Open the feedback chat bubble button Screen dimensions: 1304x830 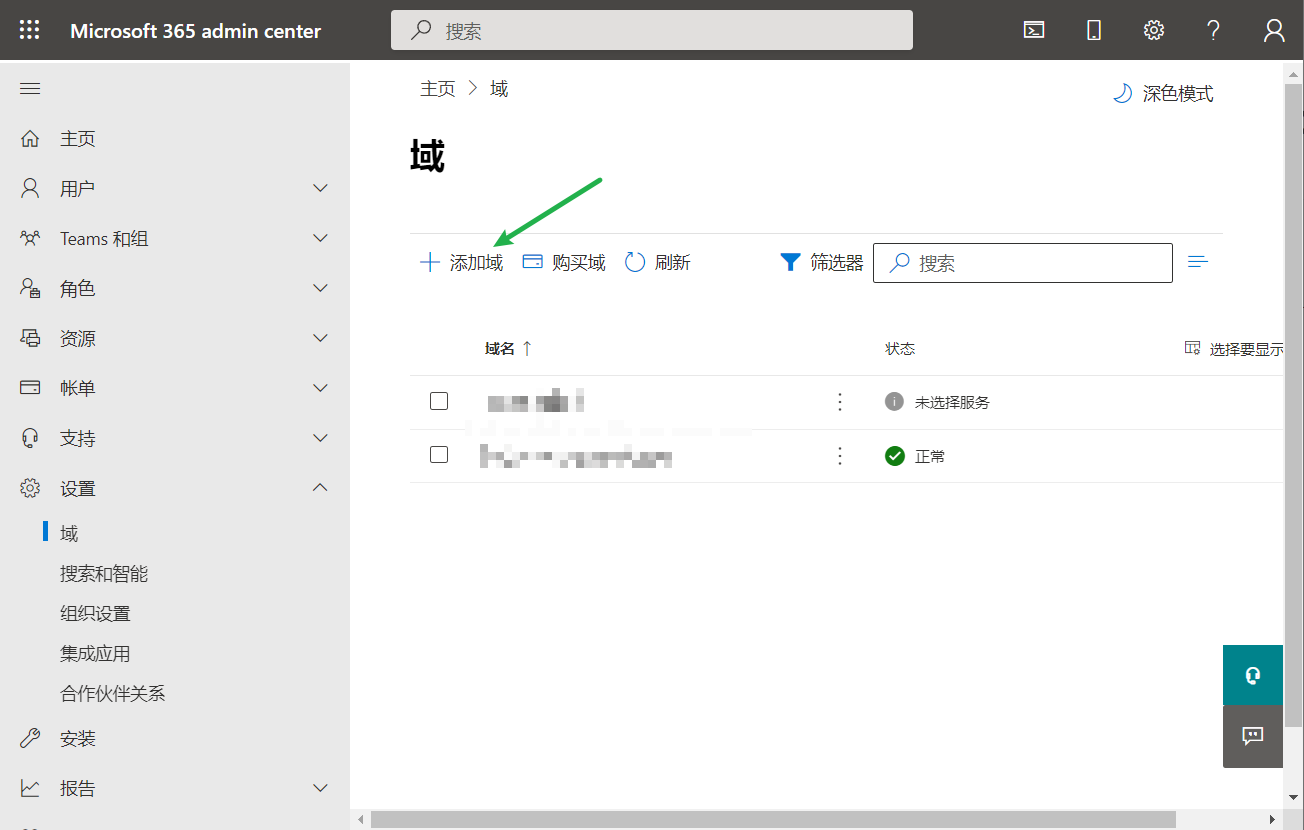pyautogui.click(x=1252, y=736)
